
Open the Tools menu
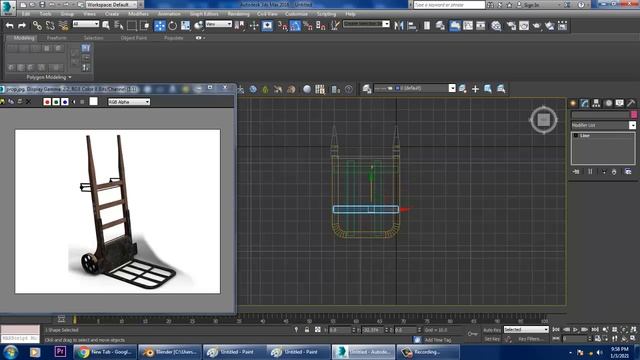click(x=45, y=14)
